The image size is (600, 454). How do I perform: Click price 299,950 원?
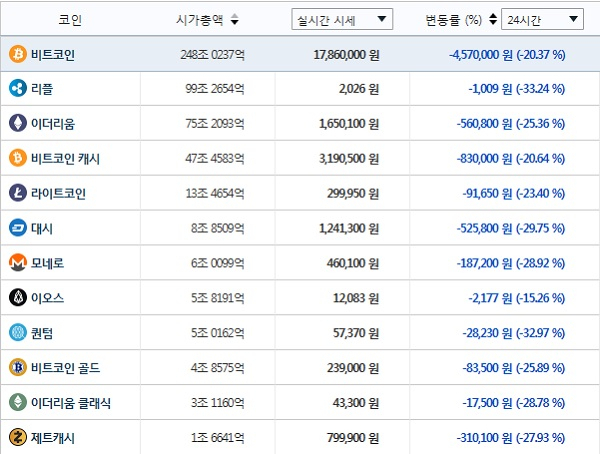click(353, 194)
